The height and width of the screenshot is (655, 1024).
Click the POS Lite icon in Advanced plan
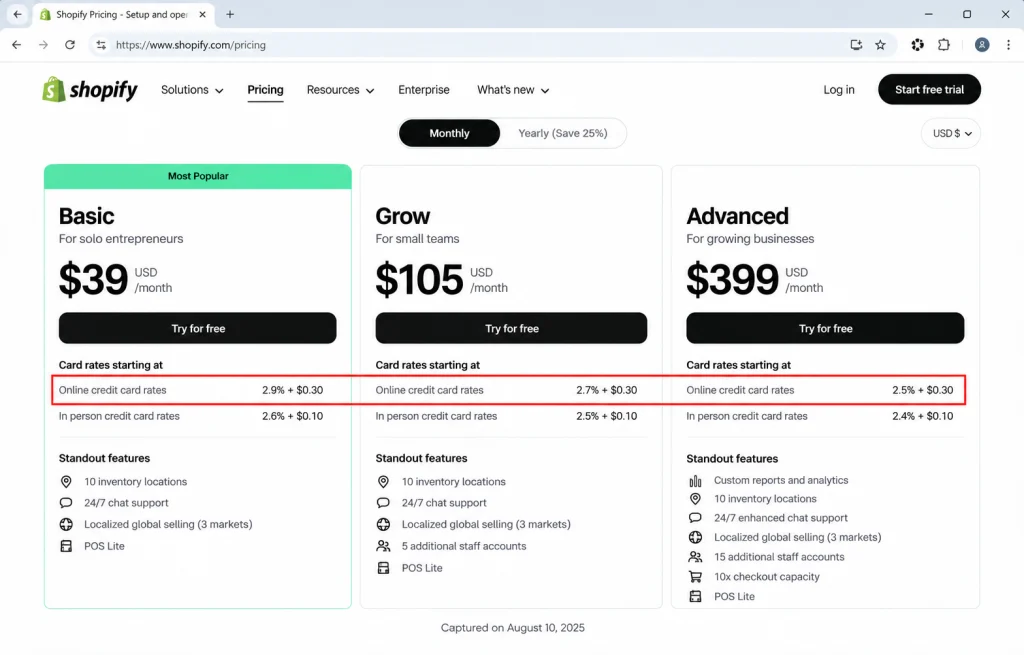(x=696, y=596)
